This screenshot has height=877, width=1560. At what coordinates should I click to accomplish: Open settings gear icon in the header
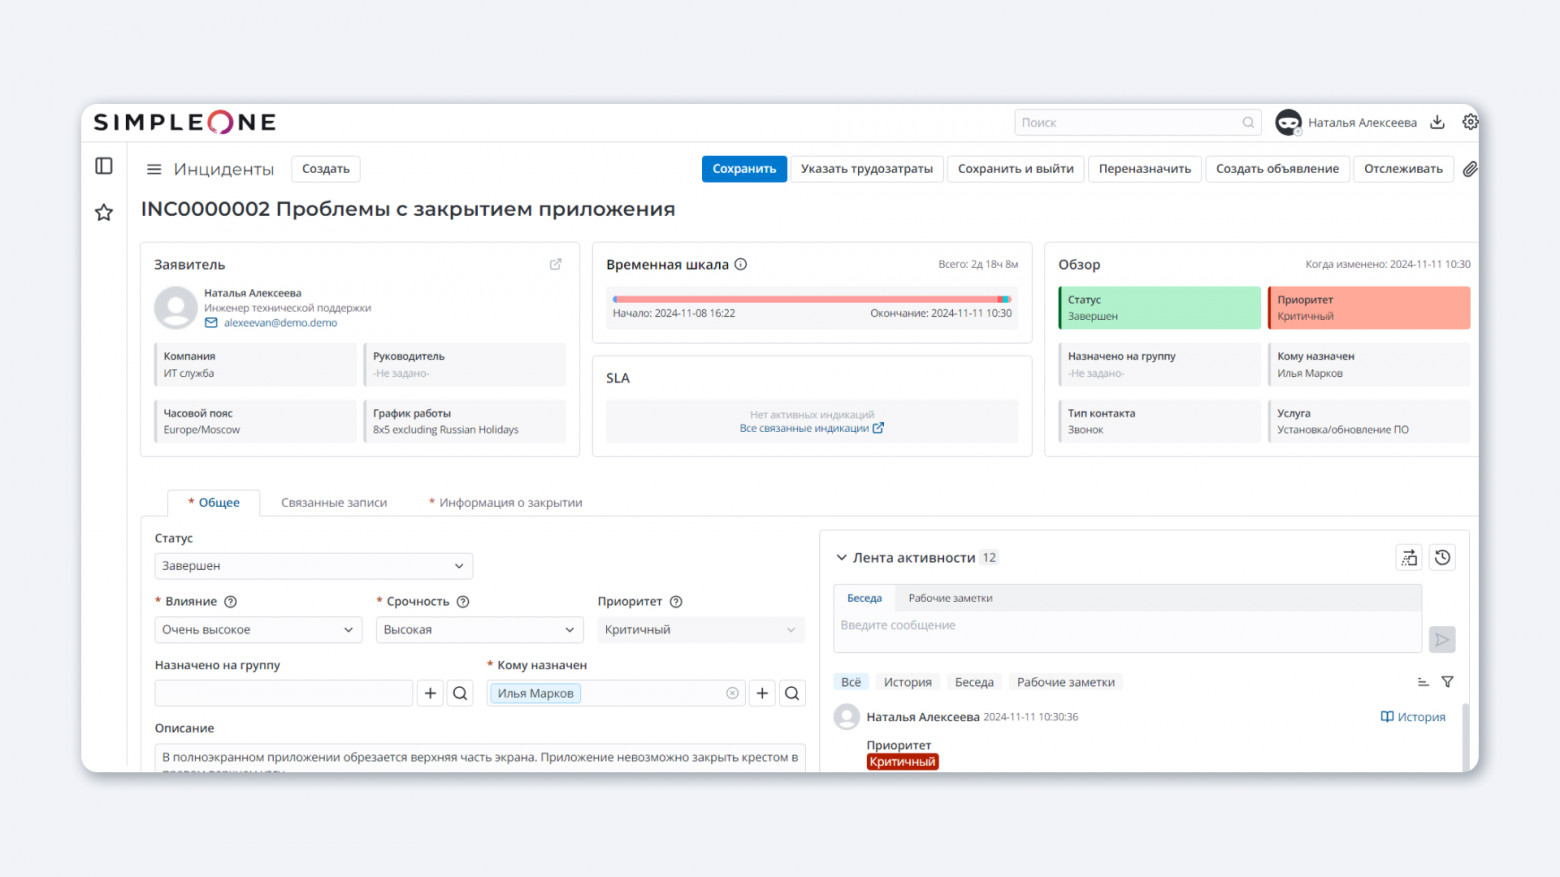point(1470,122)
